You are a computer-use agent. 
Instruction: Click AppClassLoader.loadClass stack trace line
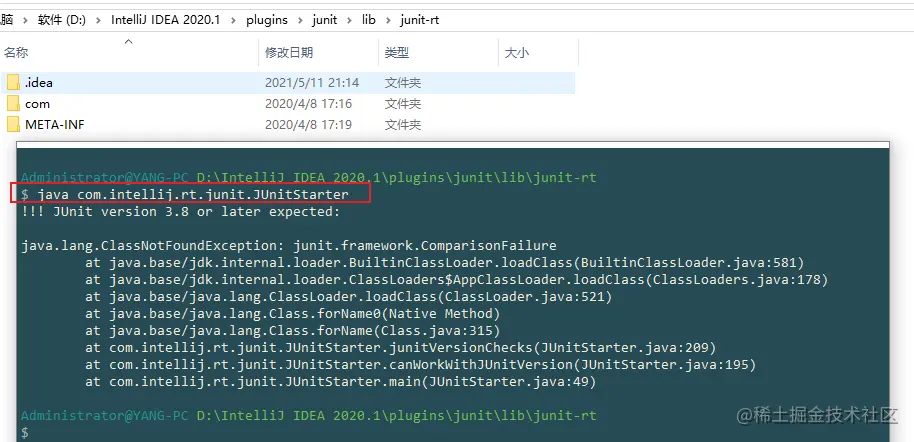(456, 280)
